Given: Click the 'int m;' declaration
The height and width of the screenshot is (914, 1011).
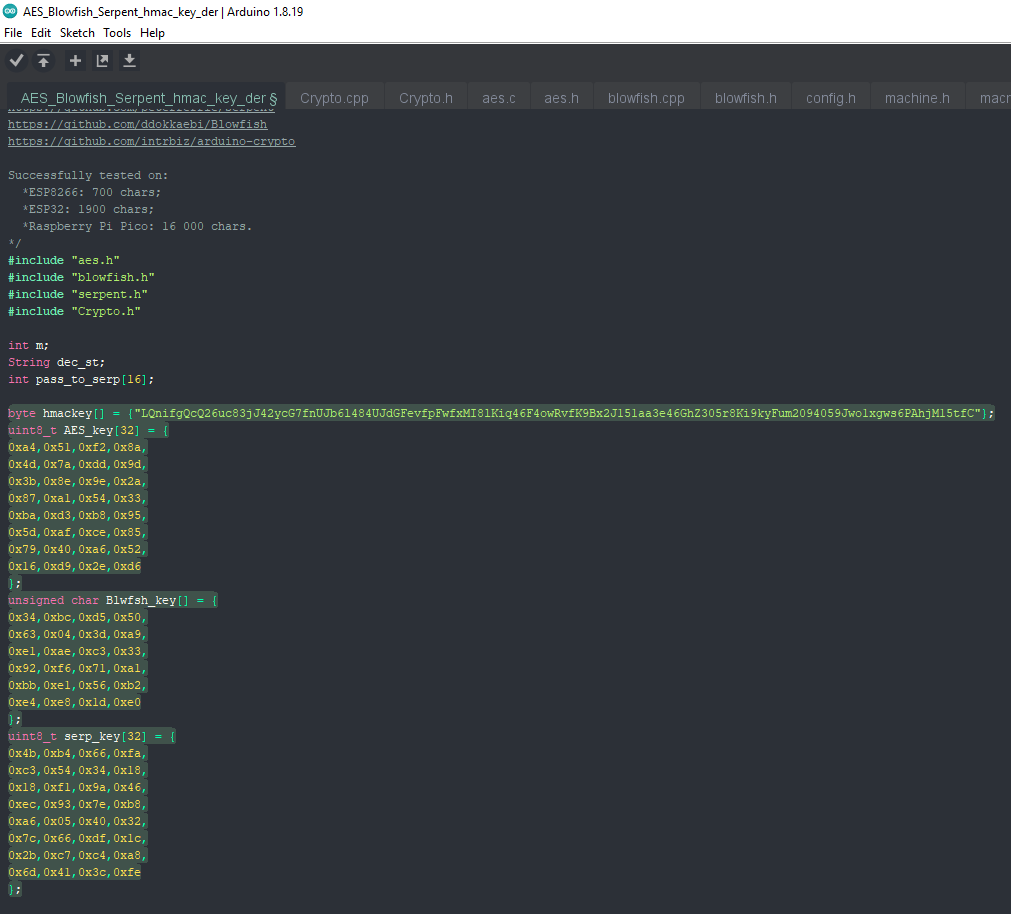Looking at the screenshot, I should 28,345.
